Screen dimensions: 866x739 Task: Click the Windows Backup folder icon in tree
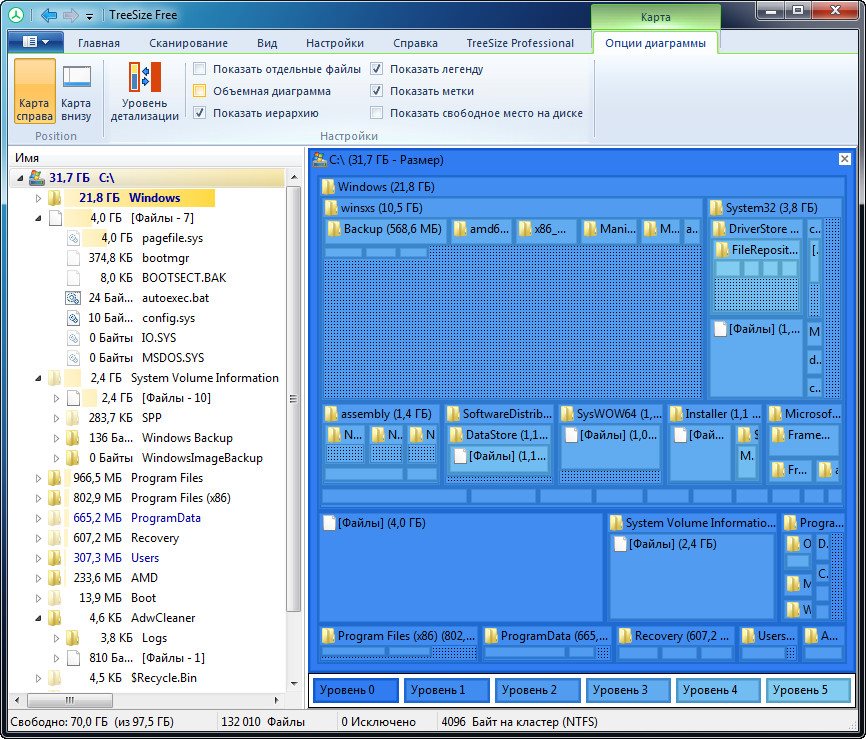[x=72, y=438]
